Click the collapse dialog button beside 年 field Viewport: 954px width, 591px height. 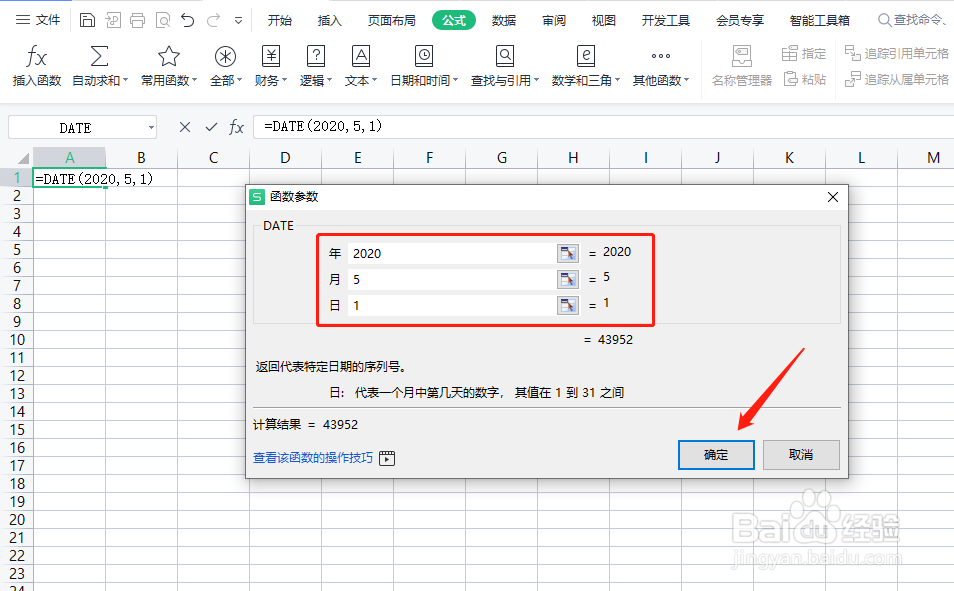pos(567,253)
